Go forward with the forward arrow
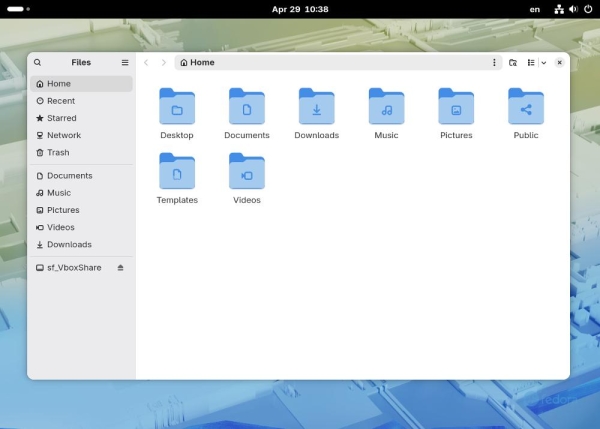Screen dimensions: 600x429 [164, 62]
